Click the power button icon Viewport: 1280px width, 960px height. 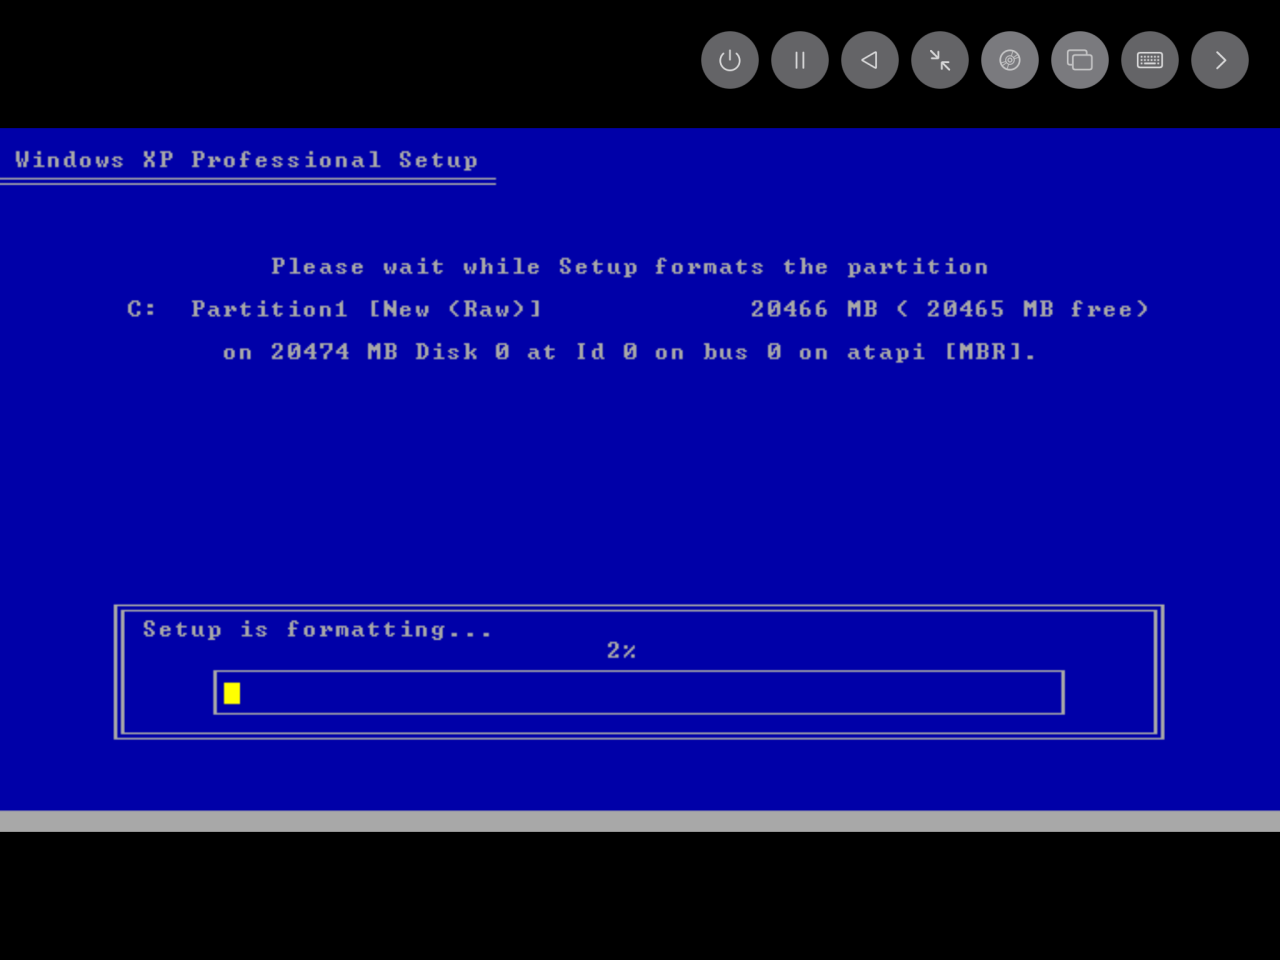pyautogui.click(x=730, y=60)
